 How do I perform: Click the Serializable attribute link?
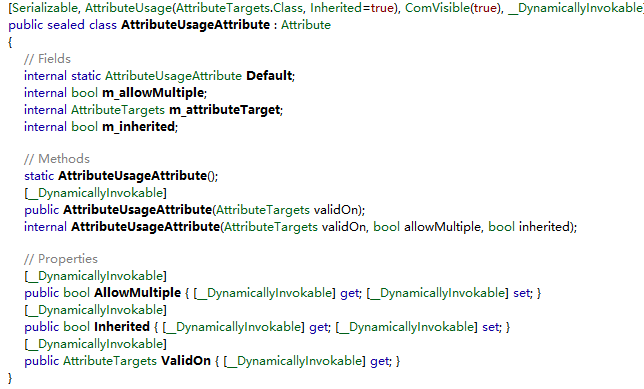point(45,8)
